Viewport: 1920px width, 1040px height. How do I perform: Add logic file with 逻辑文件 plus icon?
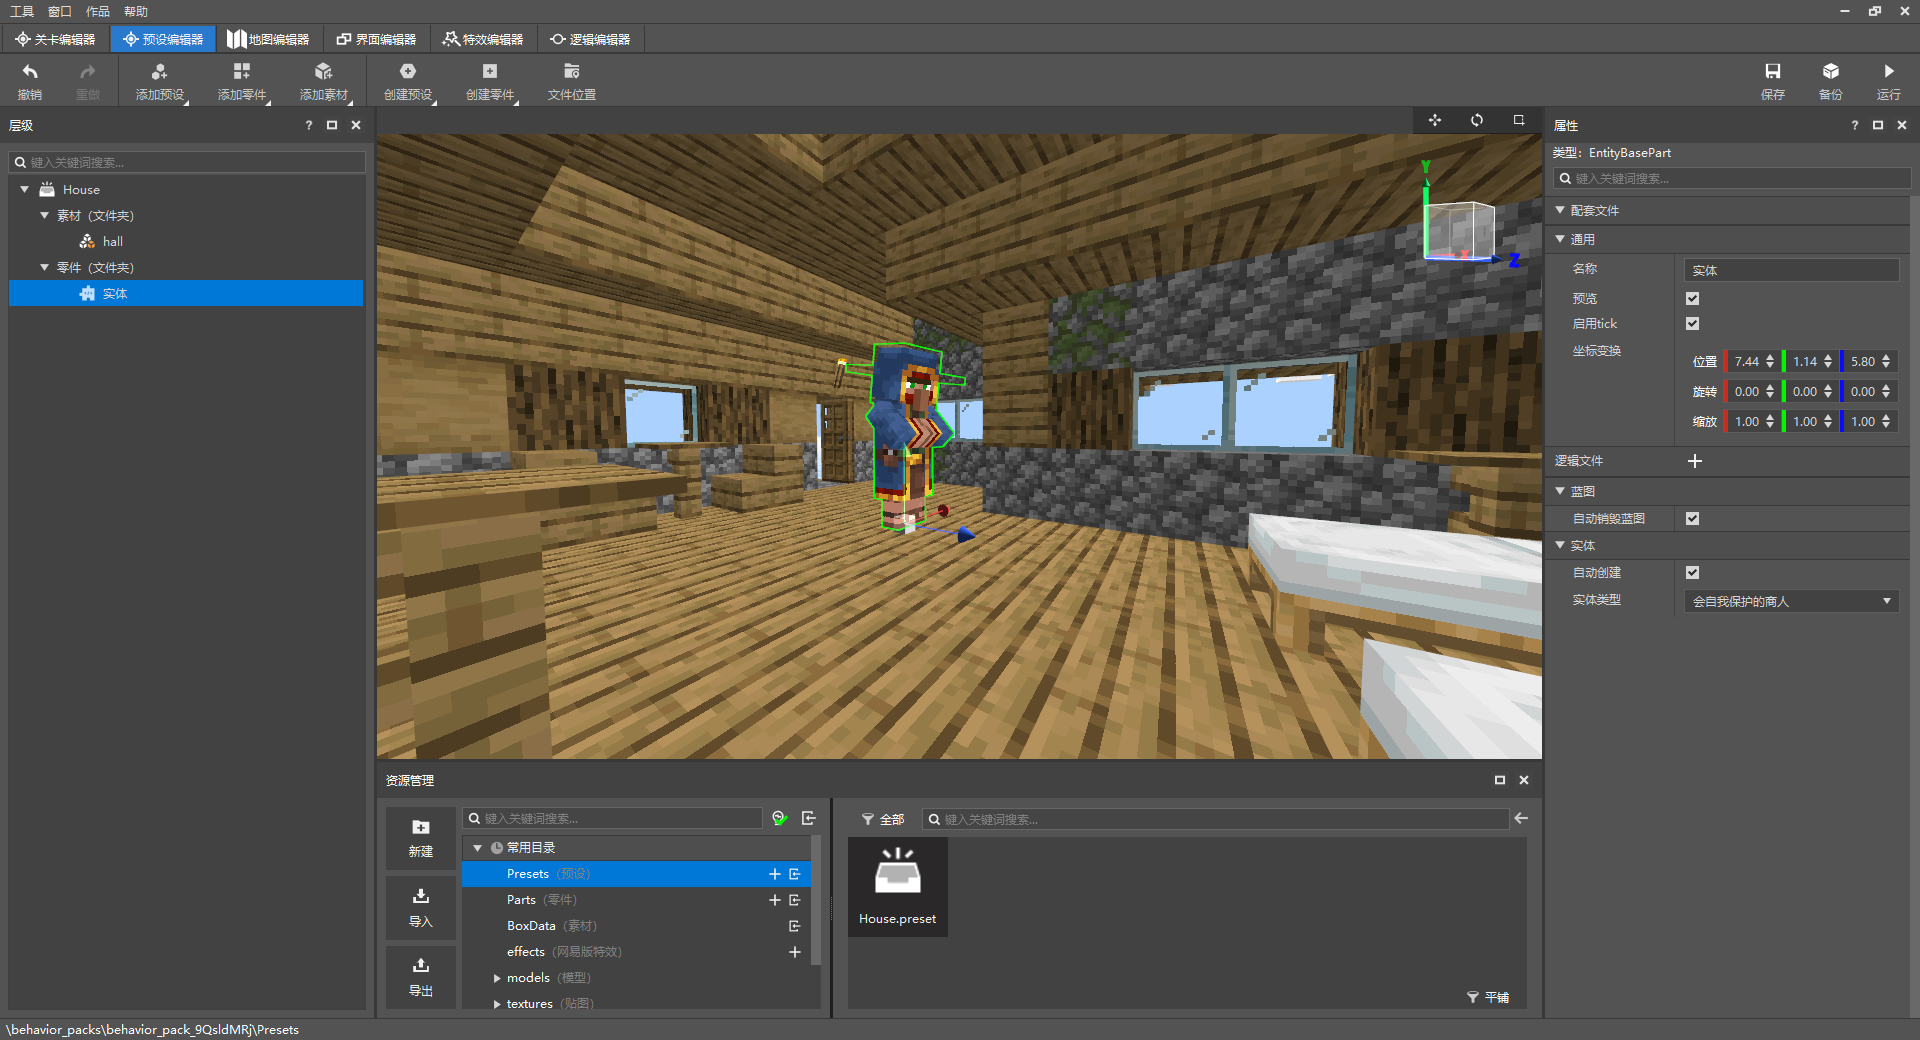[x=1695, y=461]
